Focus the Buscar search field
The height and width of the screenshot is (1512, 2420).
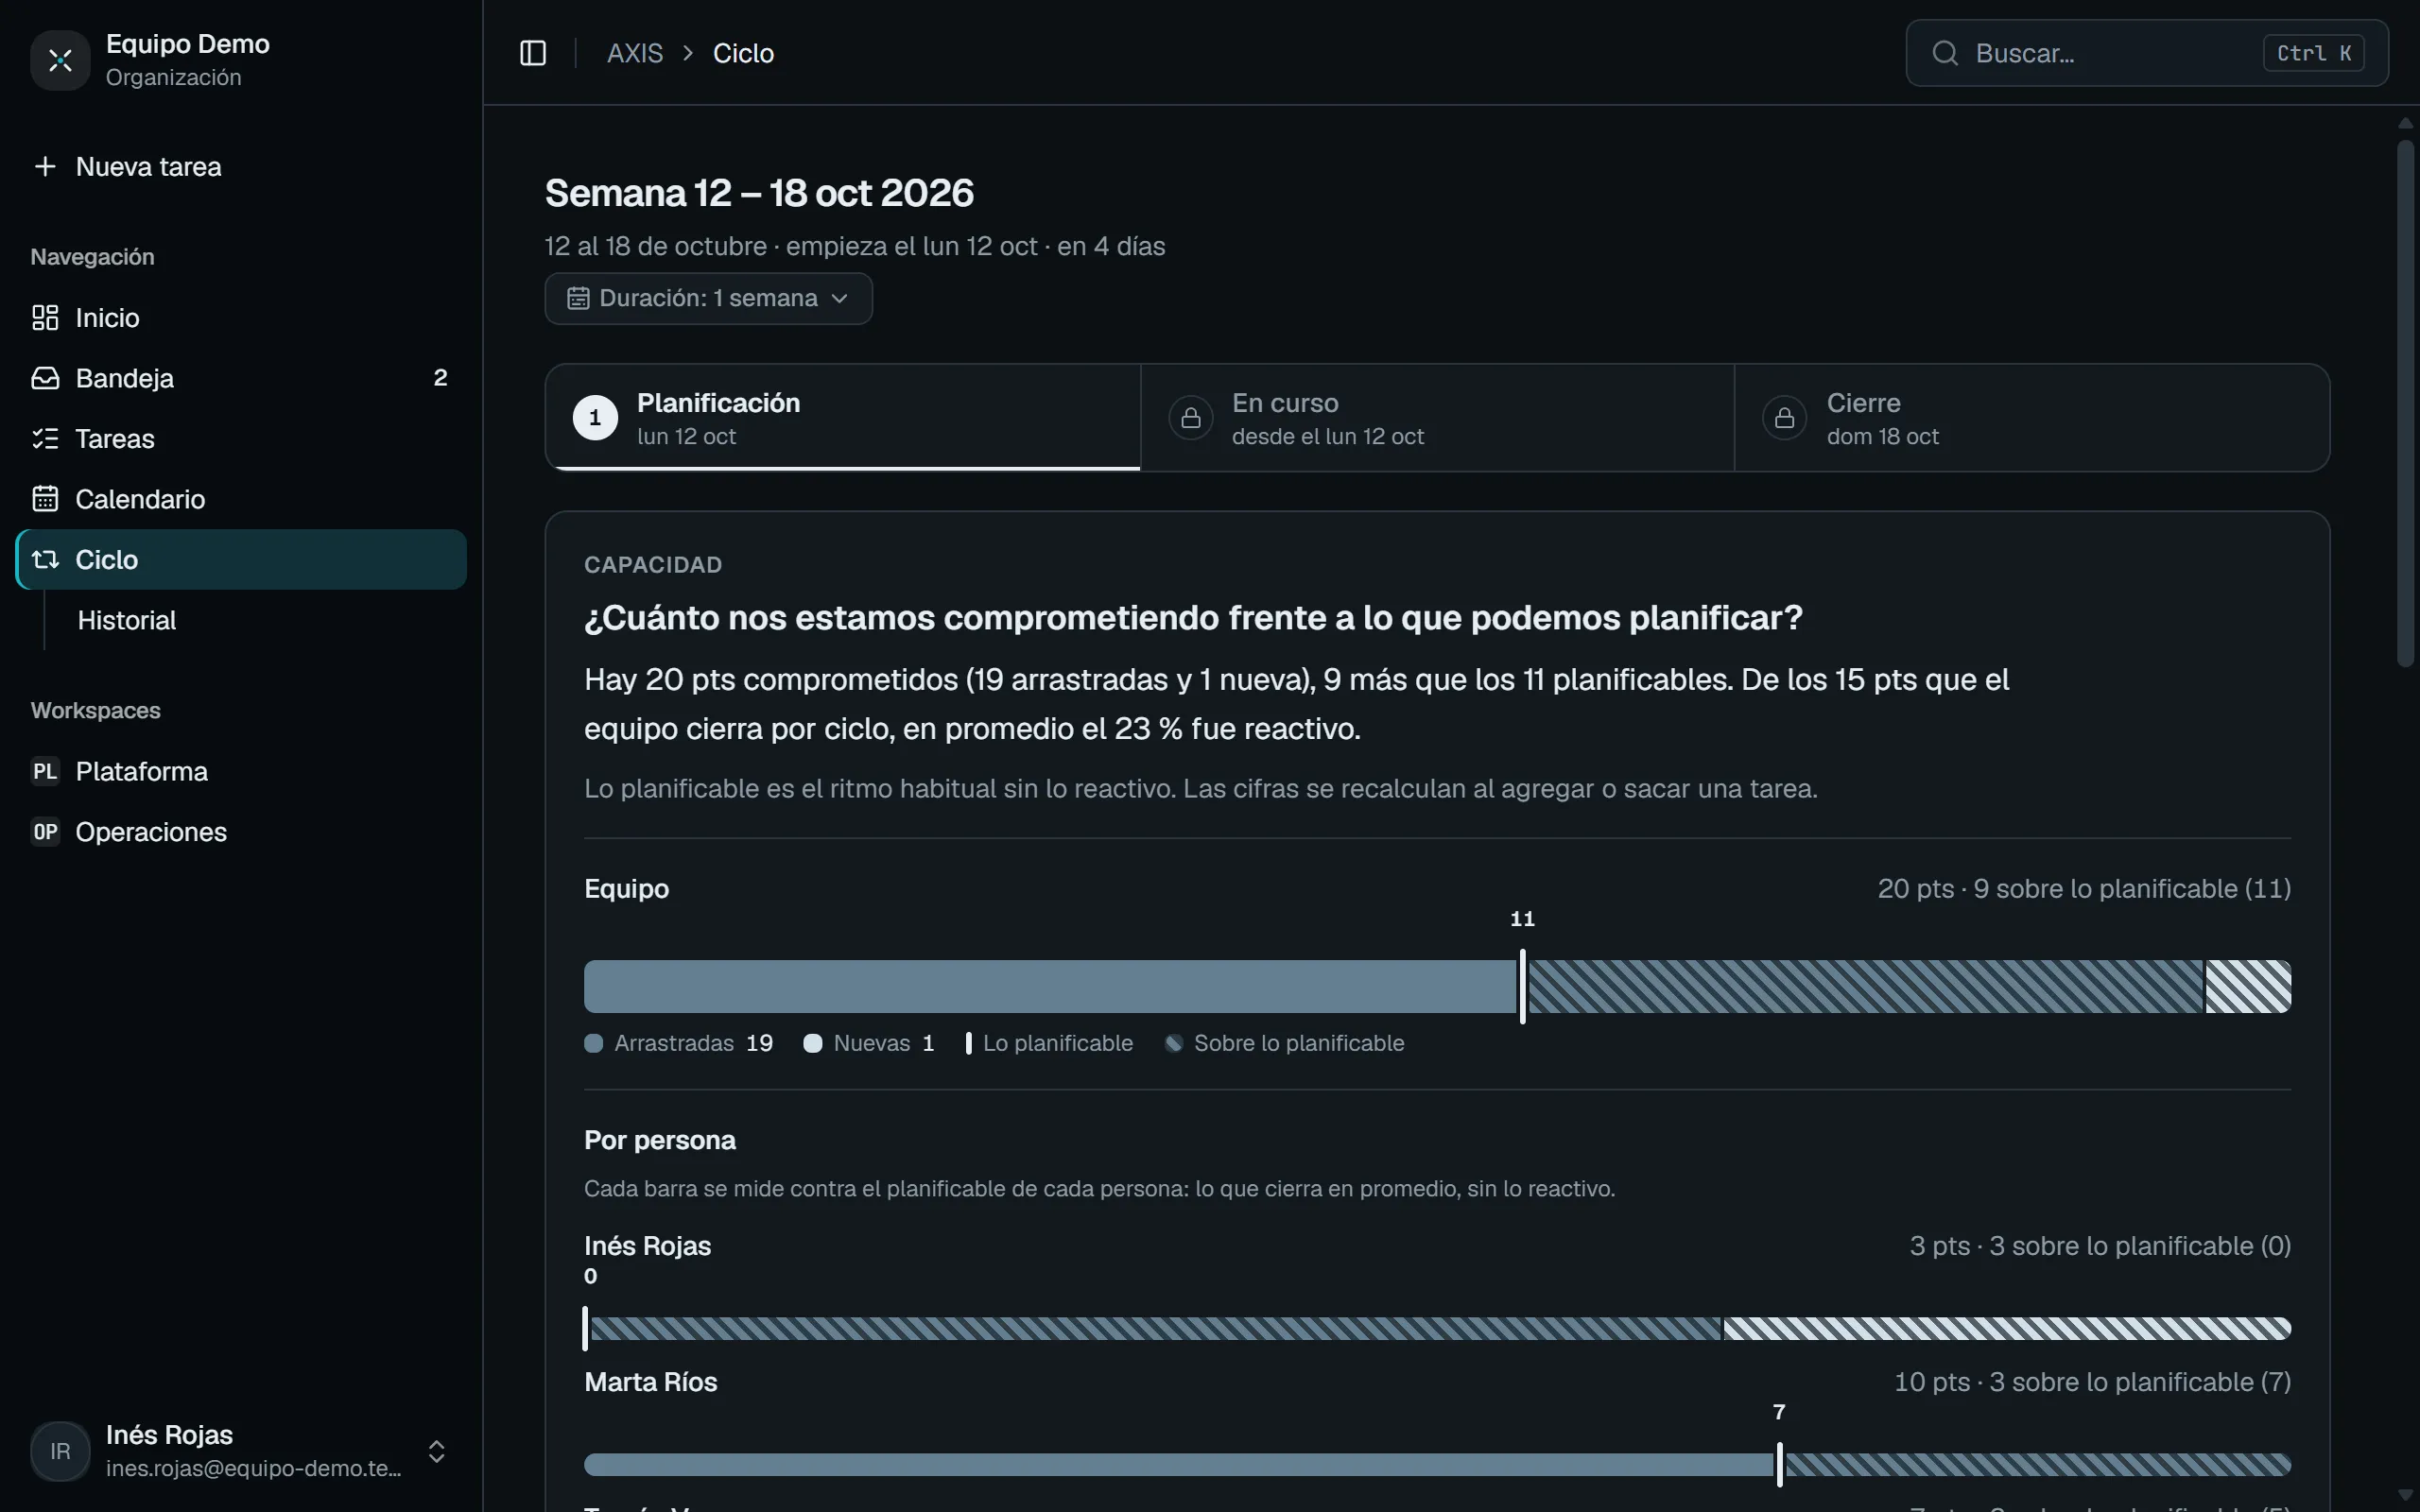coord(2147,53)
